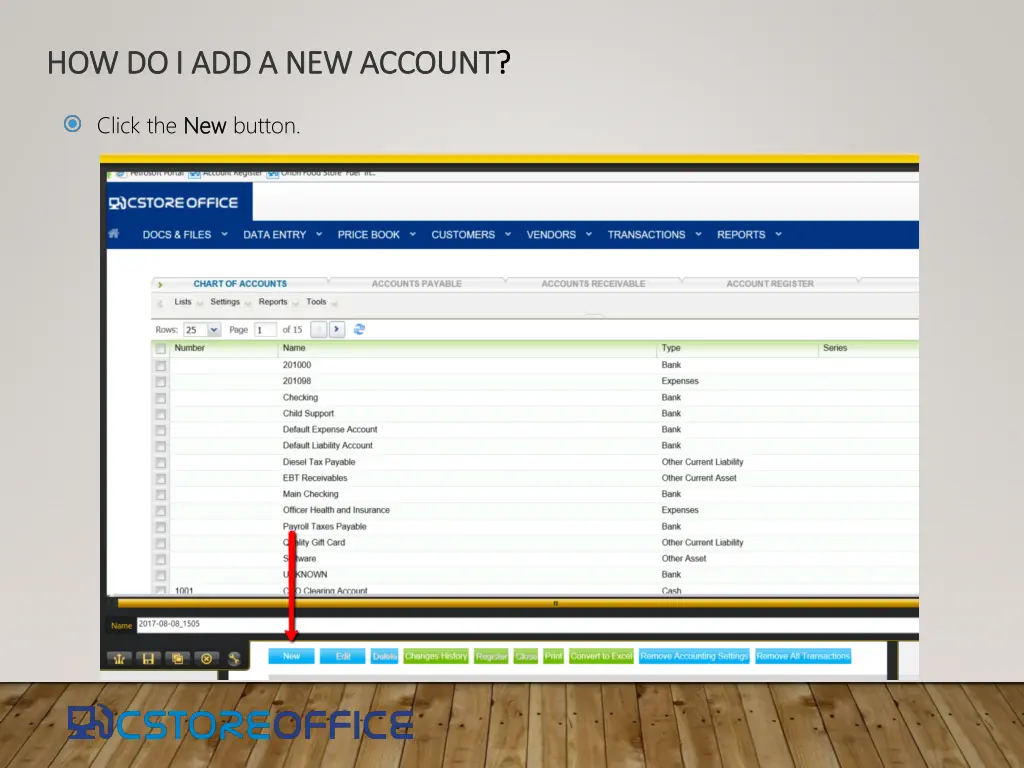Click the page number input field
This screenshot has width=1024, height=768.
[x=264, y=330]
